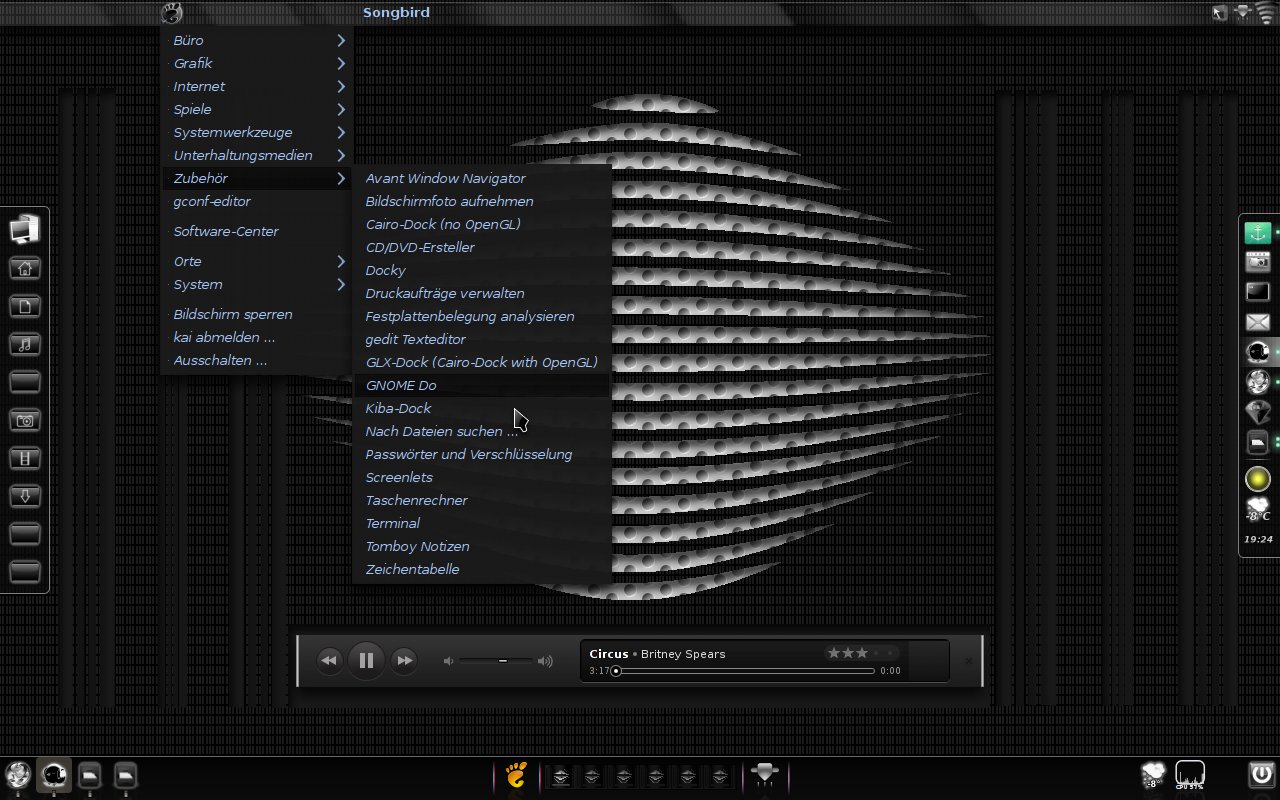Collapse the Zubehör submenu arrow
The image size is (1280, 800).
pos(341,178)
